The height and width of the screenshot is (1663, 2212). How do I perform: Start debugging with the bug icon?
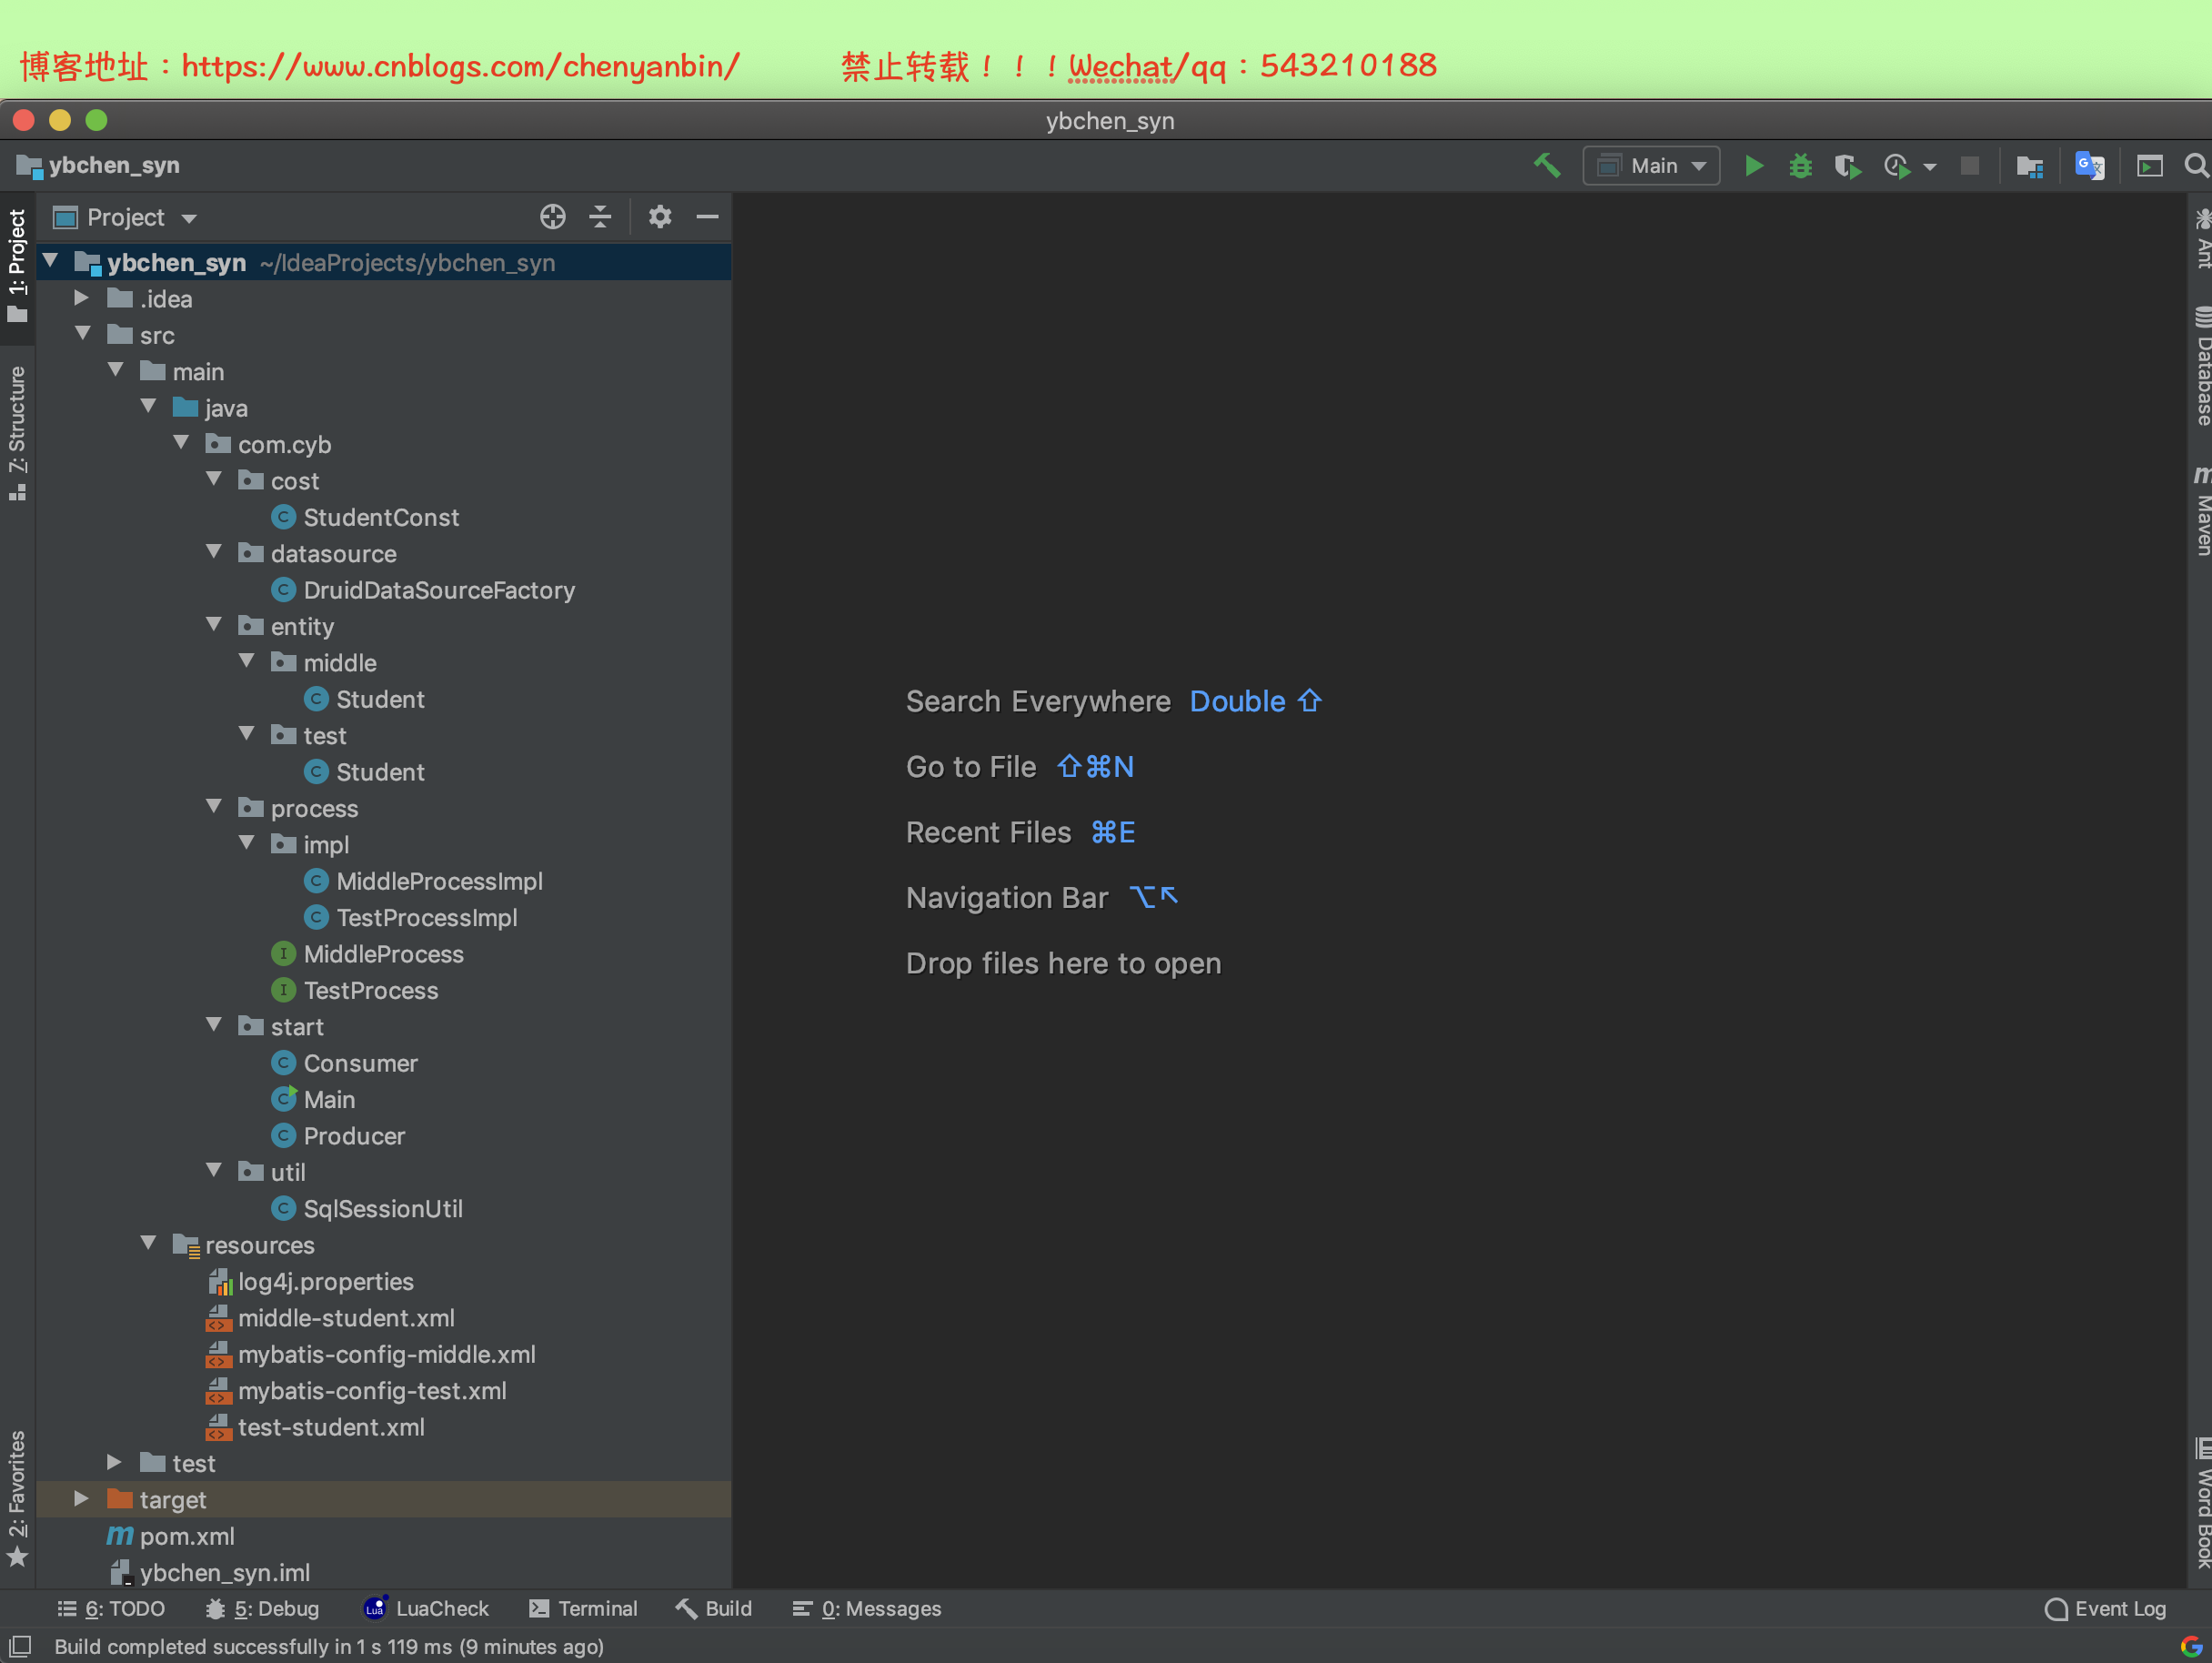pyautogui.click(x=1800, y=166)
